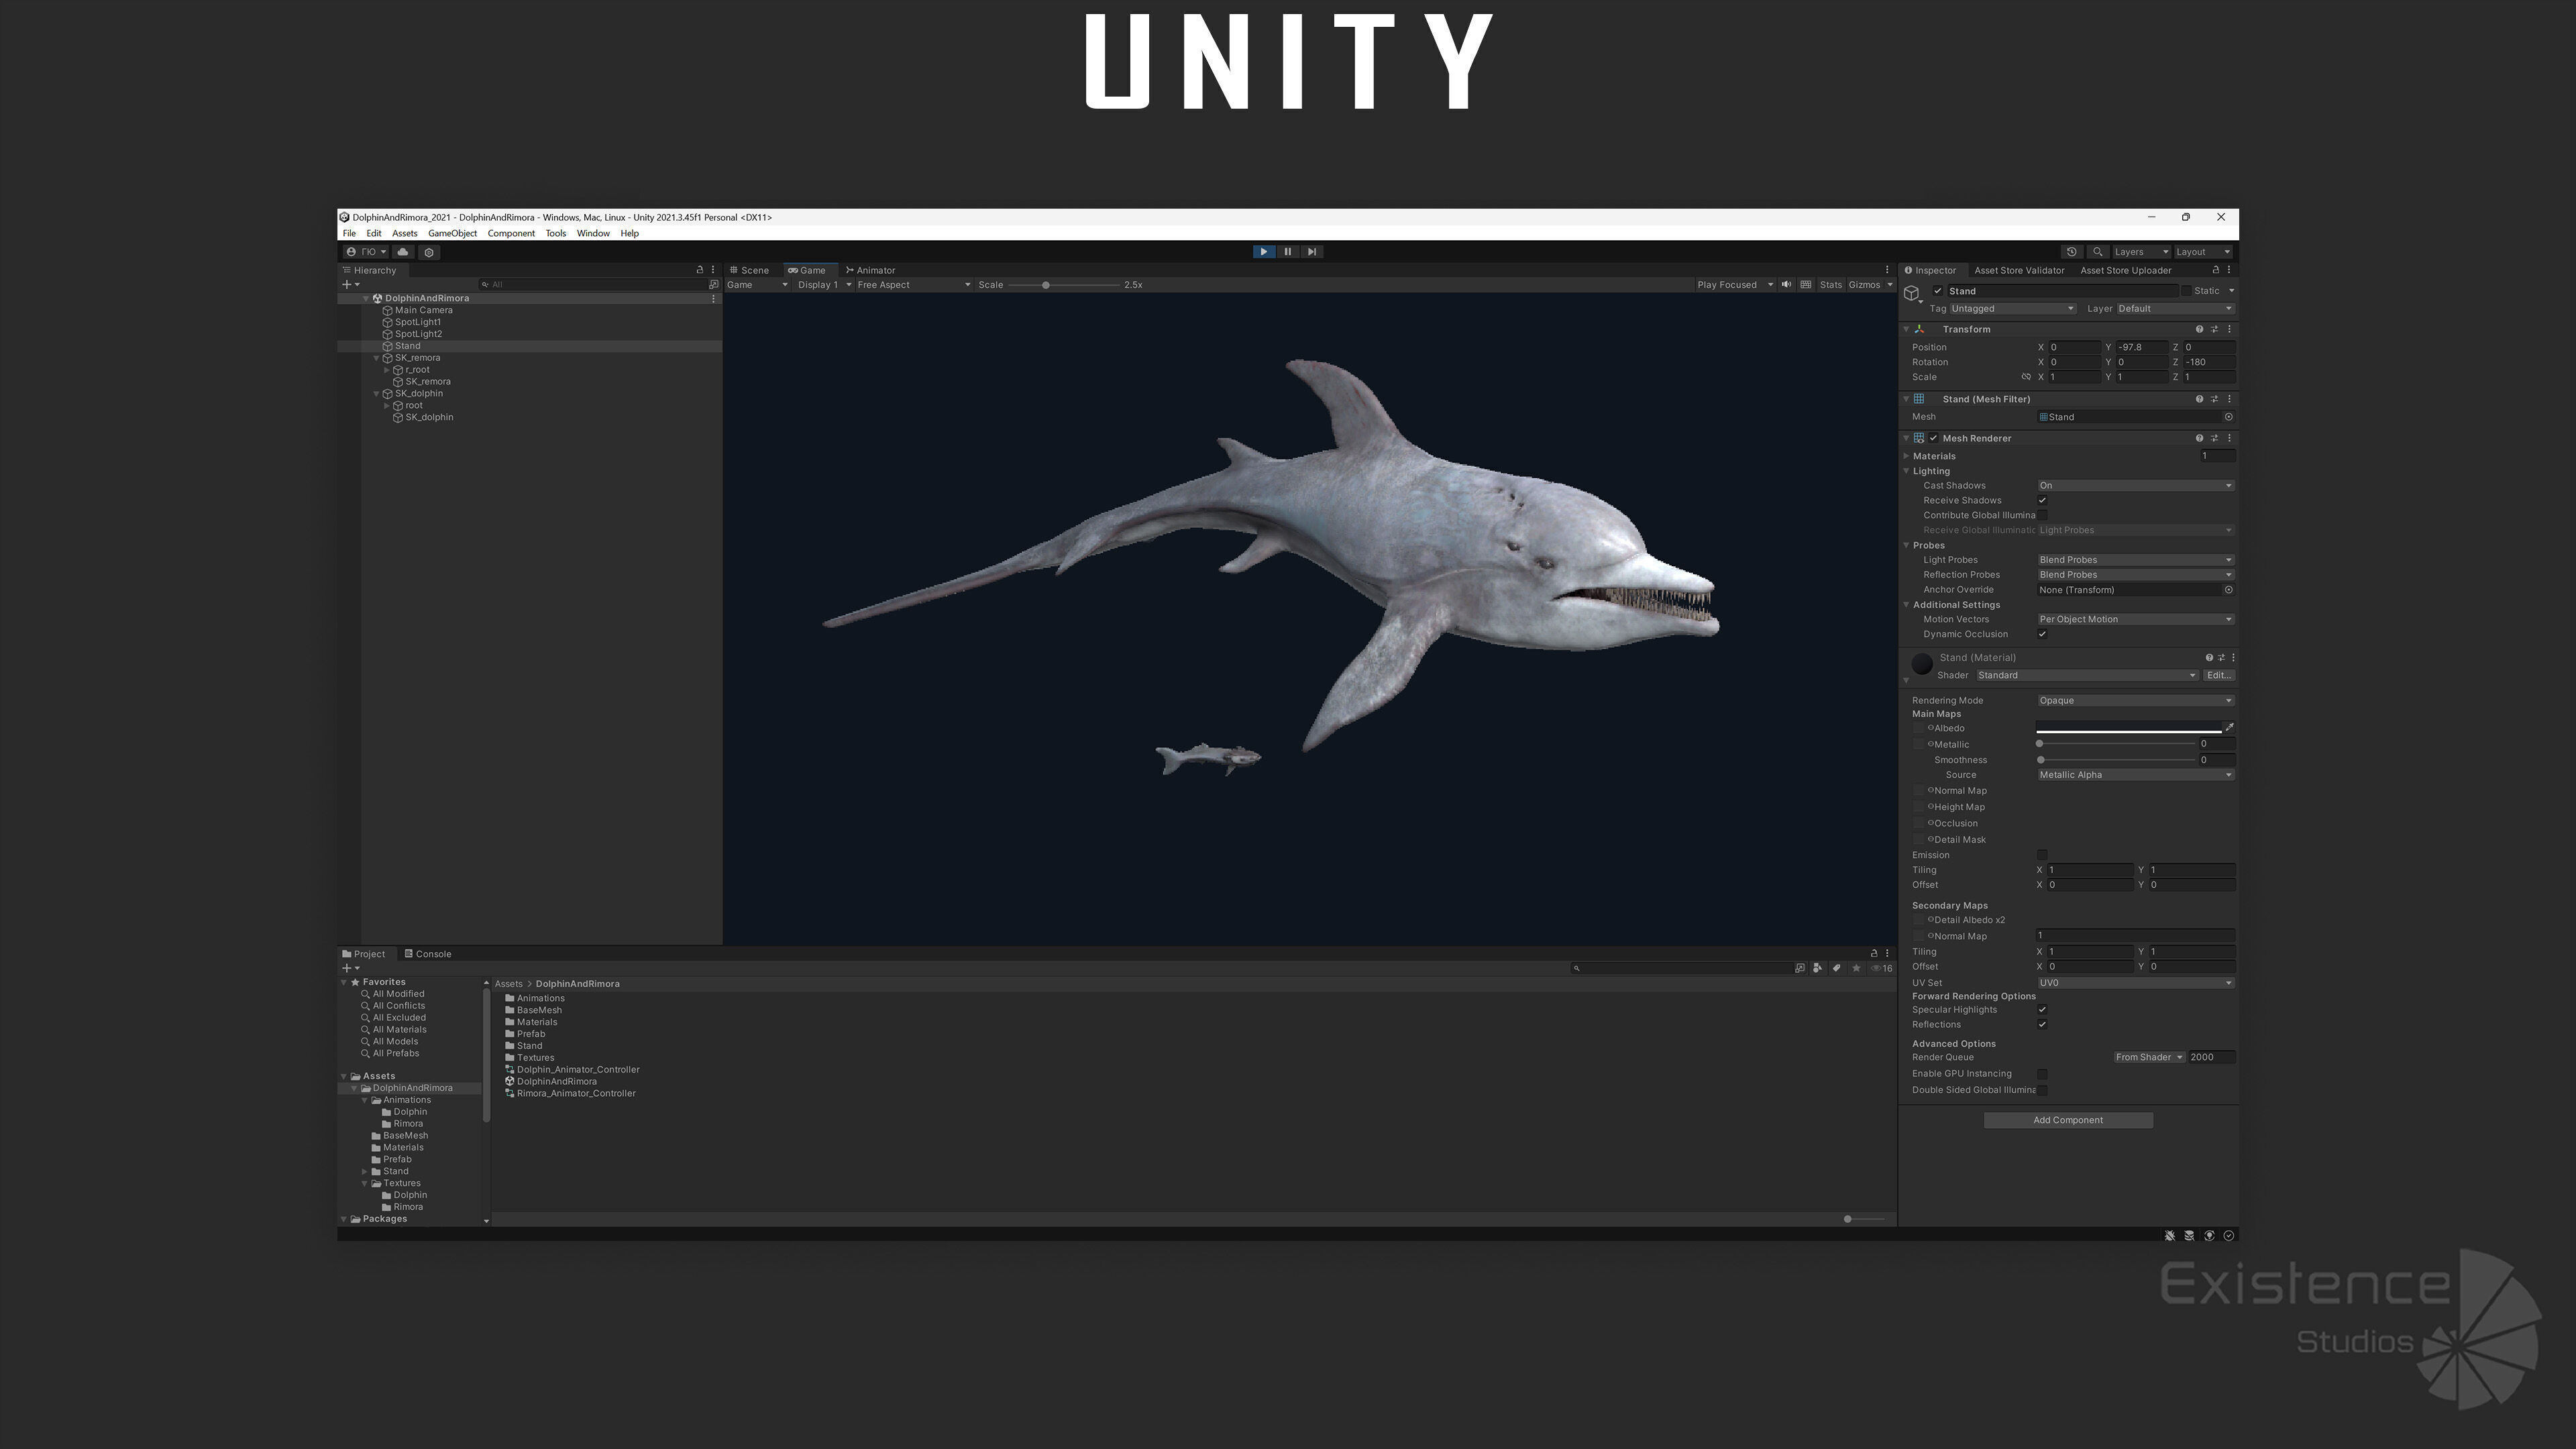
Task: Click the Pause button in toolbar
Action: coord(1288,252)
